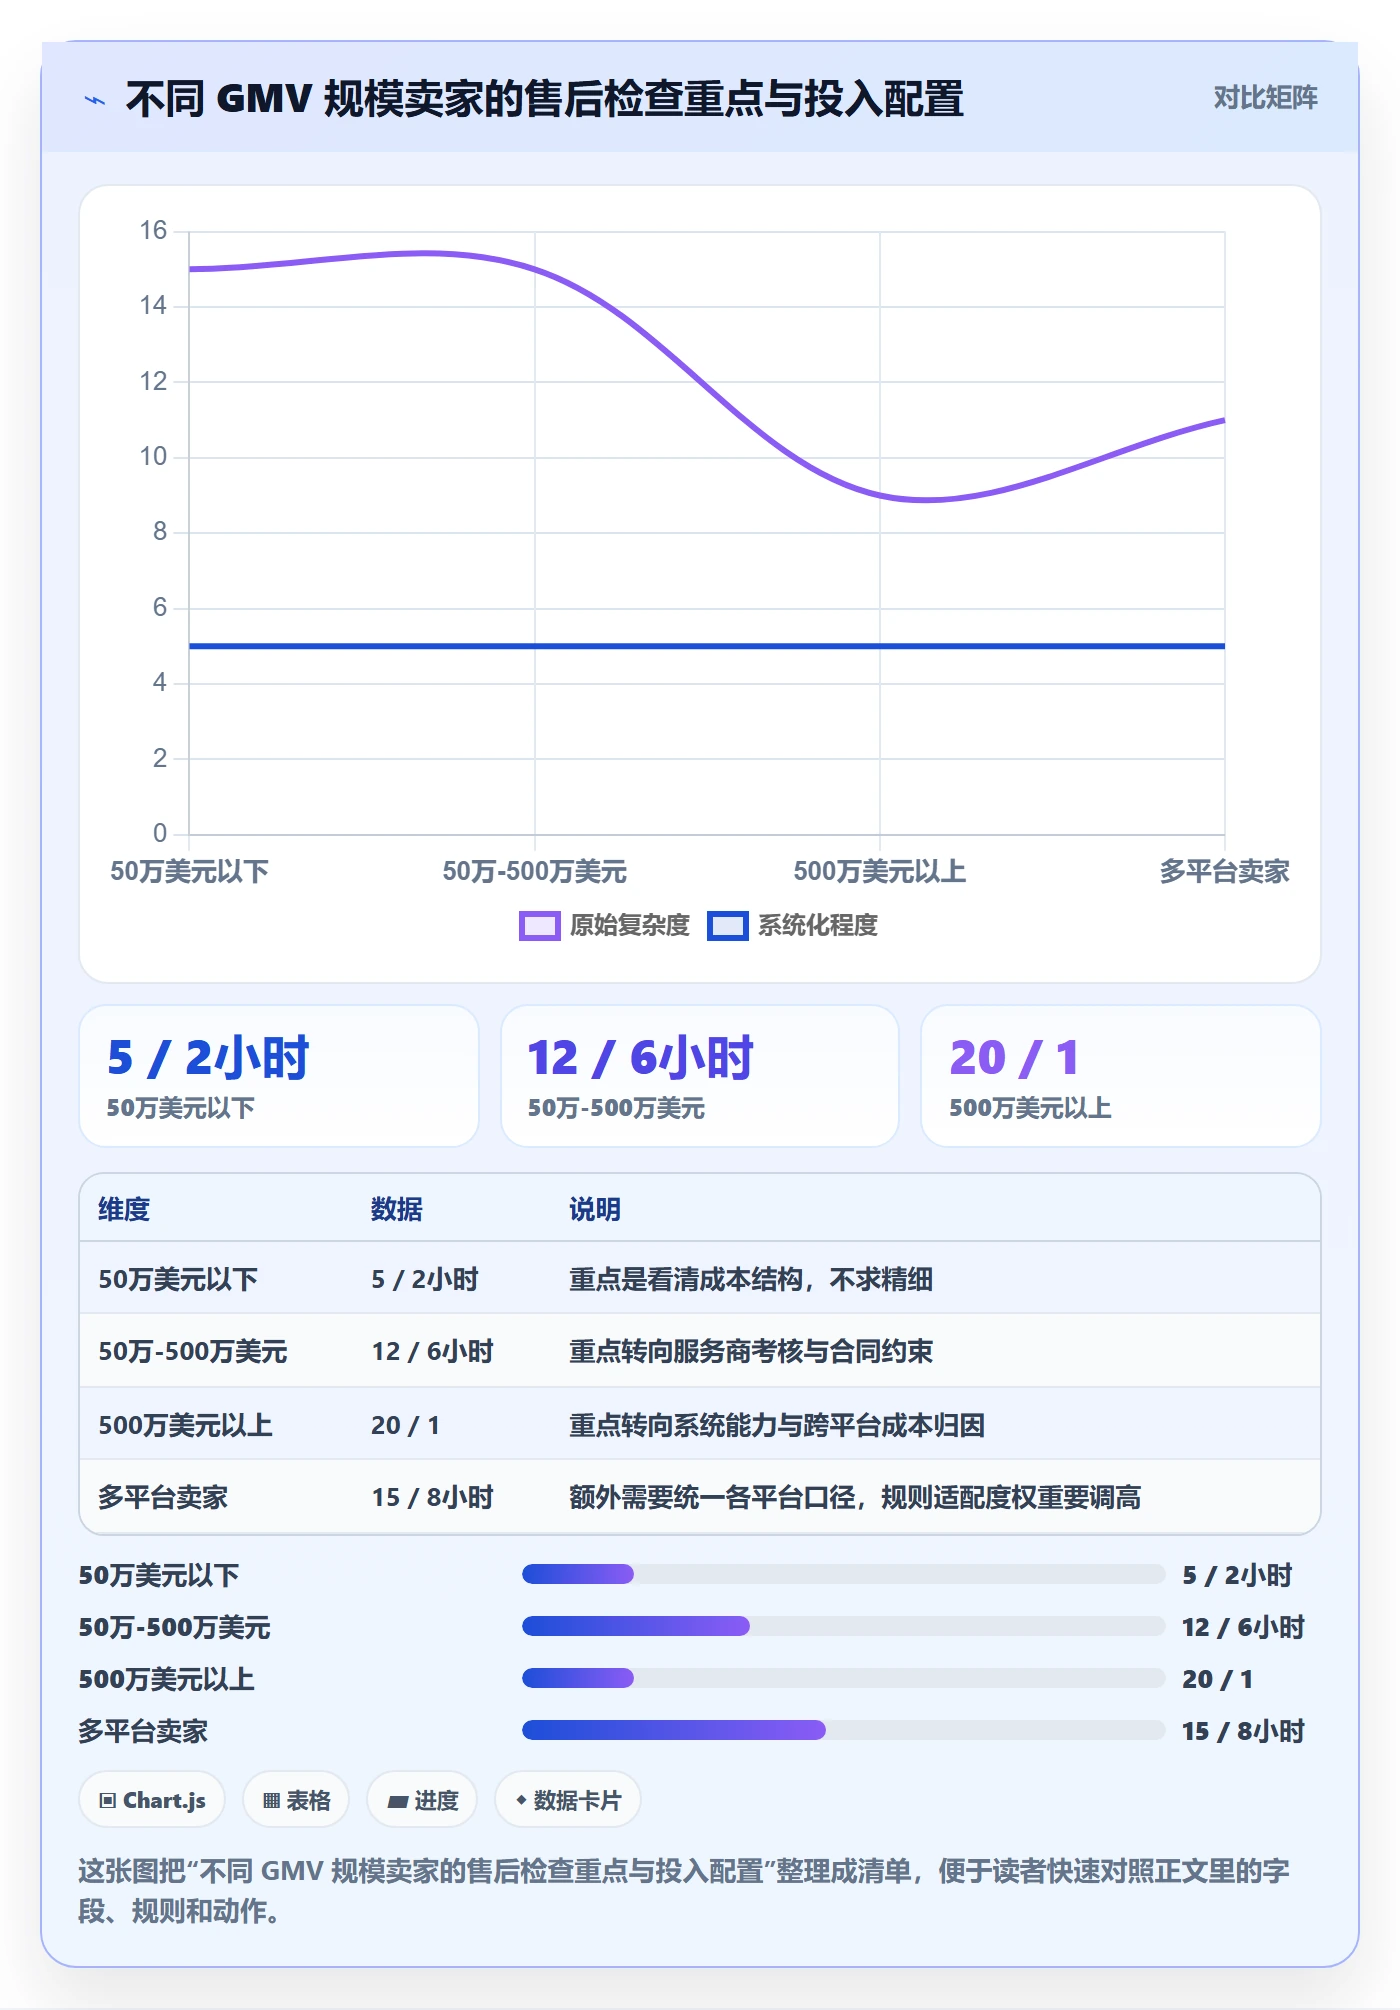Toggle the 原始复杂度 legend swatch

click(539, 926)
